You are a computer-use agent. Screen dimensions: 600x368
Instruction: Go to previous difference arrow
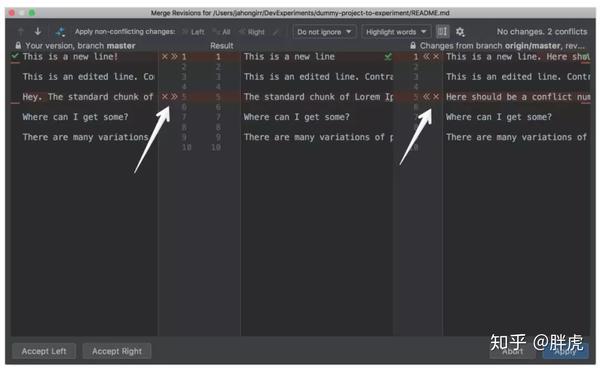21,31
